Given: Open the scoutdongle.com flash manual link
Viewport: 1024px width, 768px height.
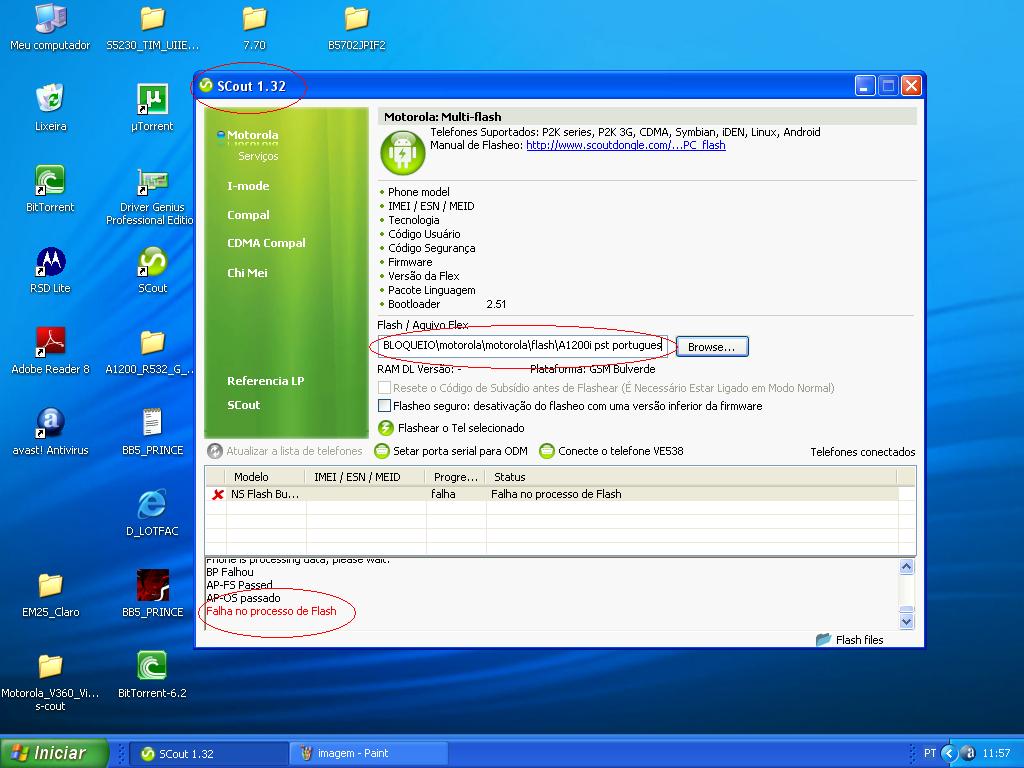Looking at the screenshot, I should click(626, 145).
